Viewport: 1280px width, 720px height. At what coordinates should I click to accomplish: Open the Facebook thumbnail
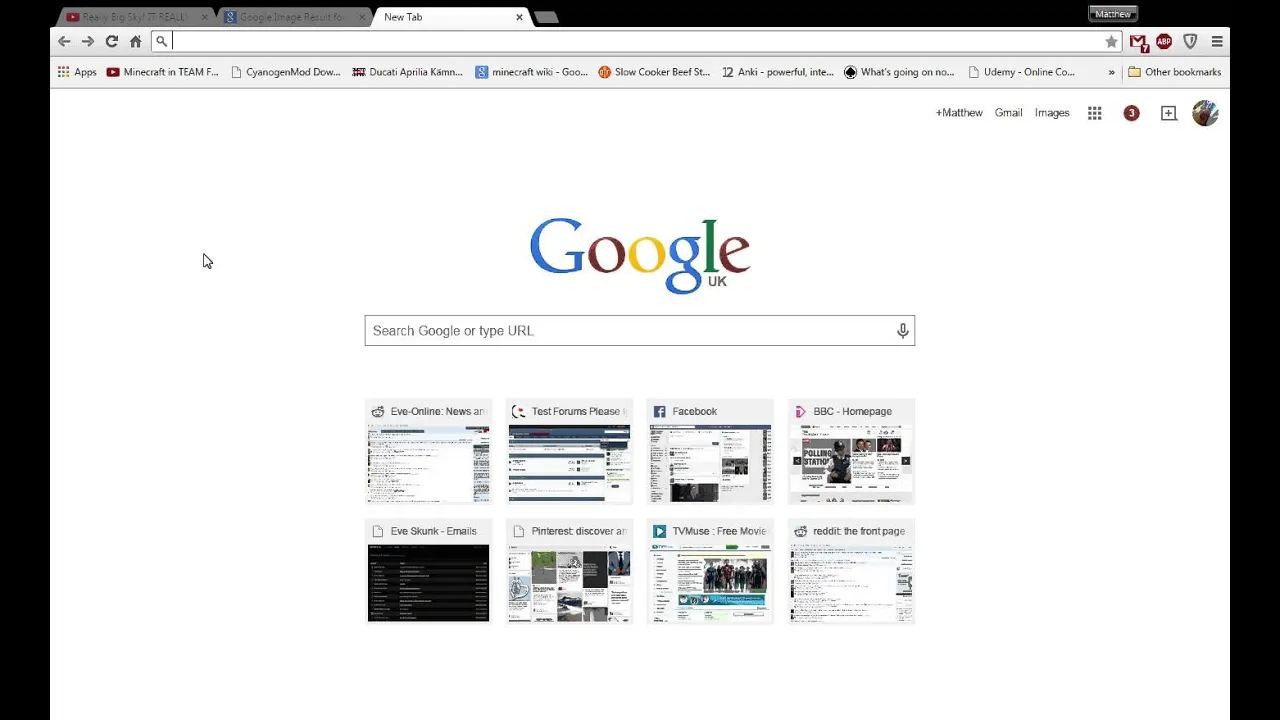710,452
